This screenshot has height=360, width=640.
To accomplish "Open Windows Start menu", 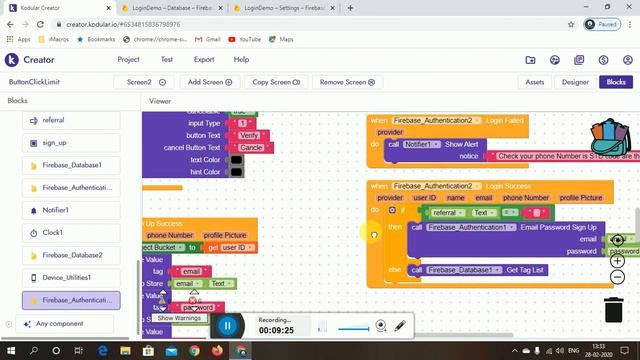I will [11, 351].
